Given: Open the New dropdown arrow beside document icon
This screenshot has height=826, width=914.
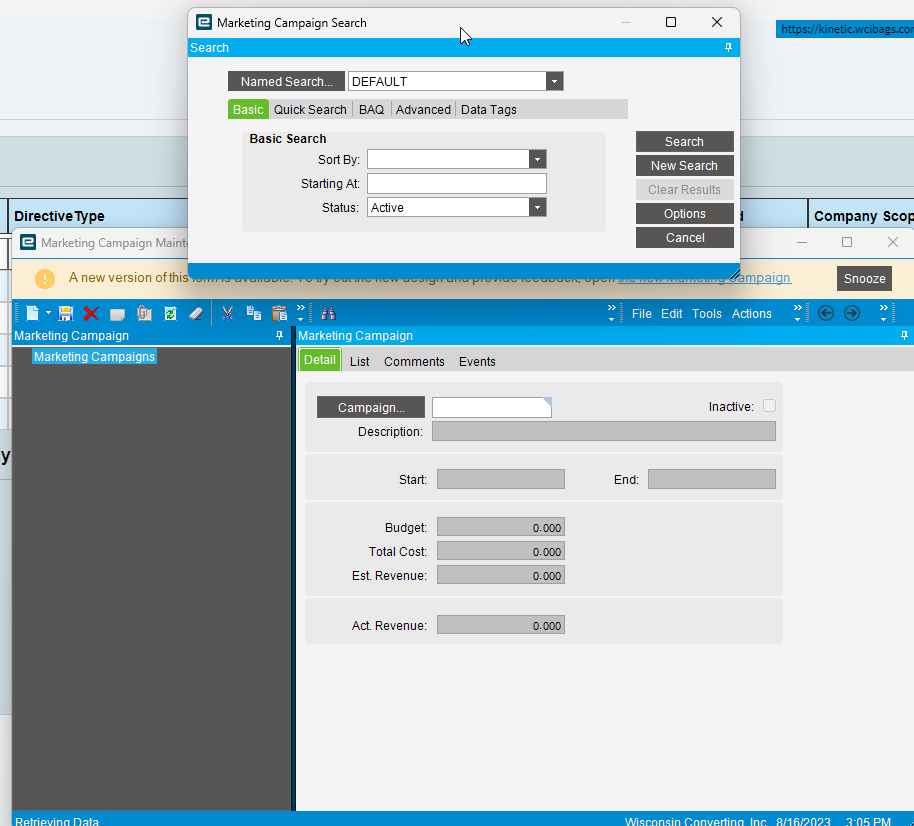Looking at the screenshot, I should [48, 314].
